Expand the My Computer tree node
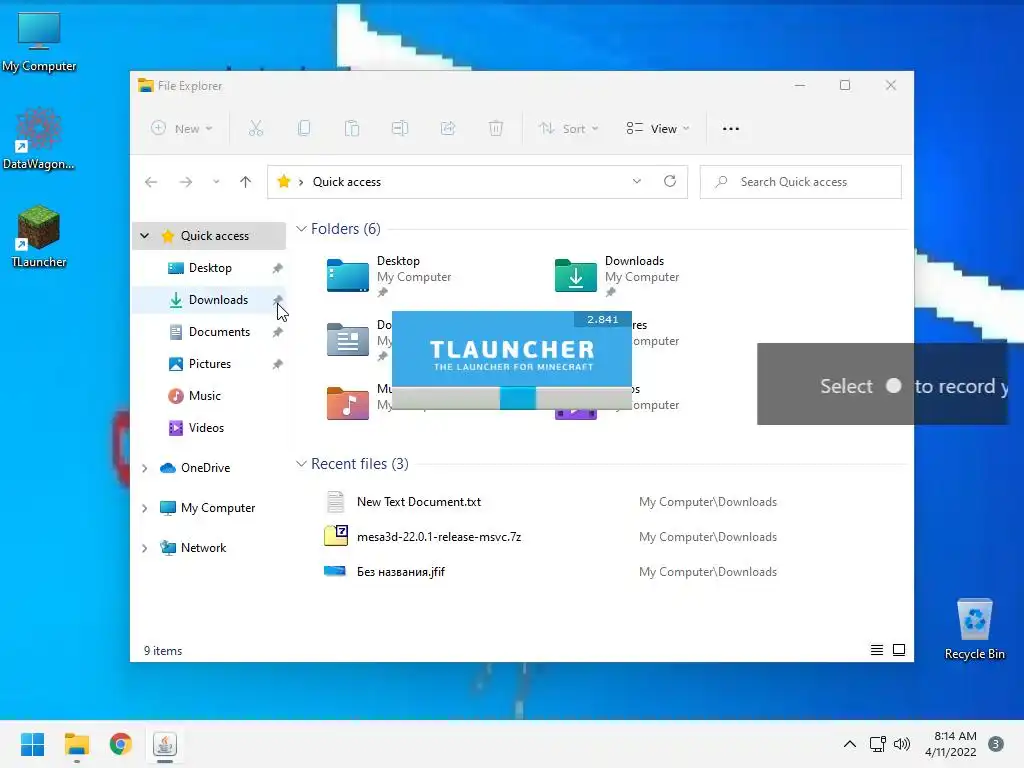 (145, 508)
